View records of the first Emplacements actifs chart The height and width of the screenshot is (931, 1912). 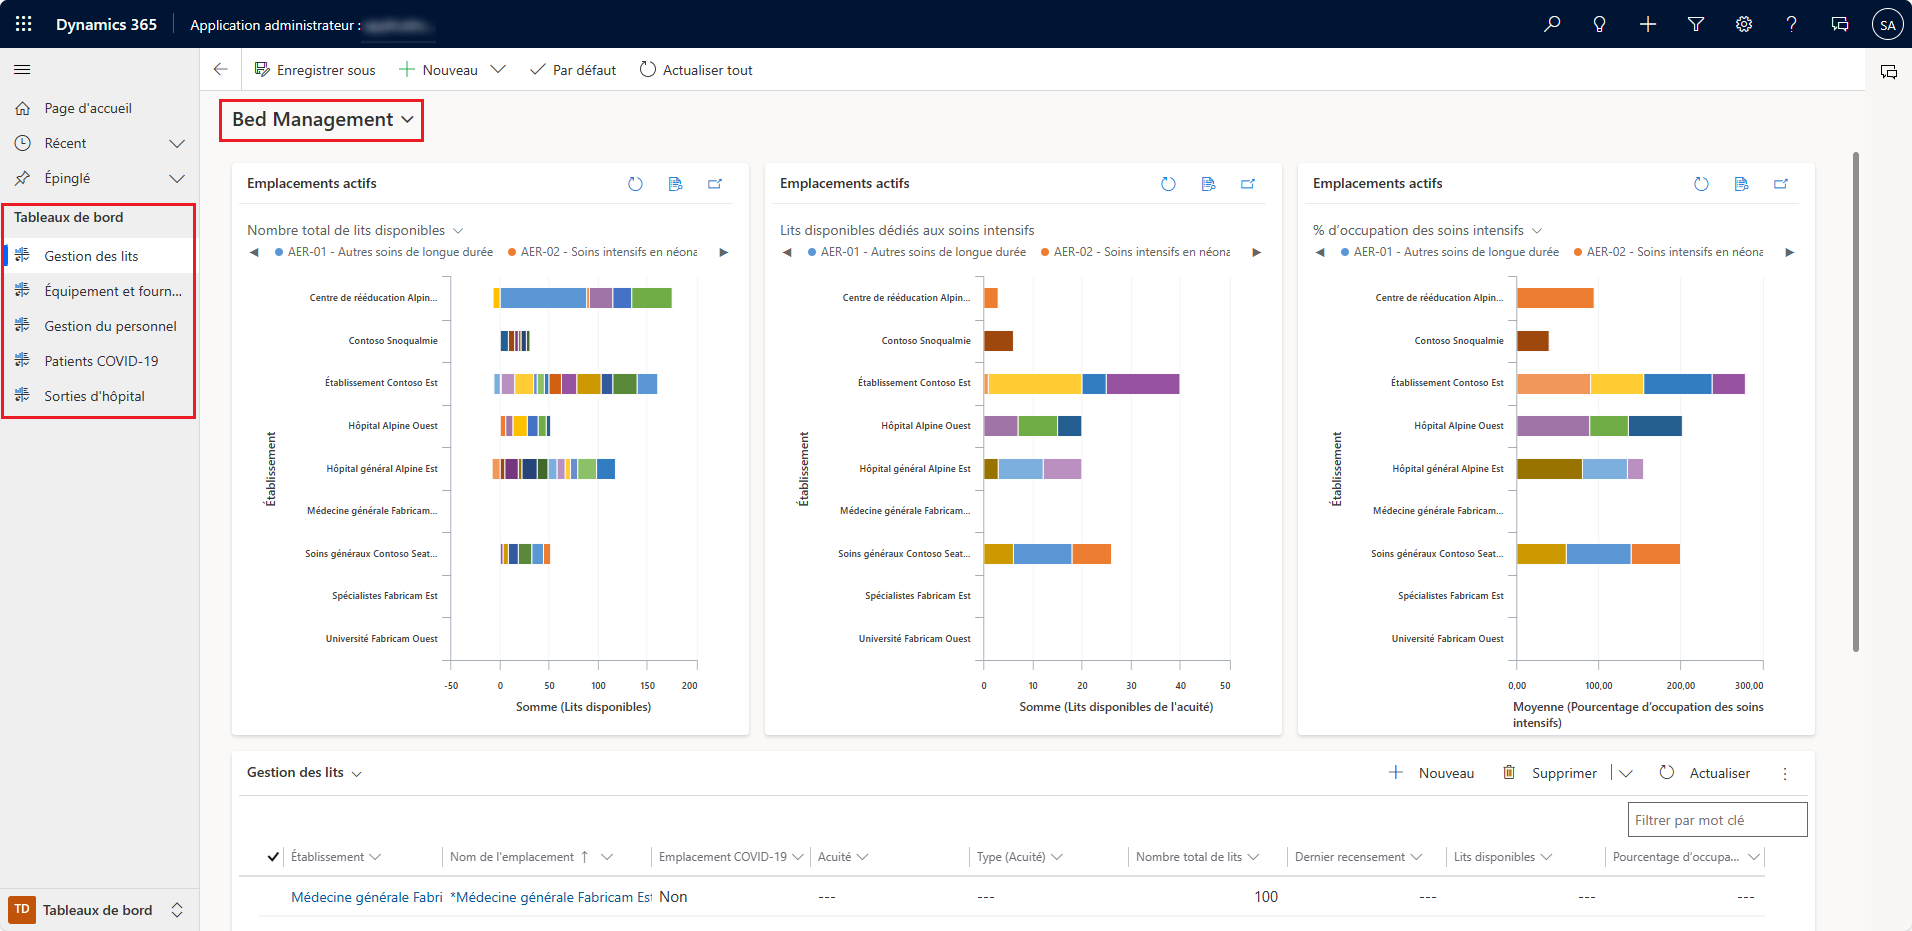pyautogui.click(x=675, y=184)
